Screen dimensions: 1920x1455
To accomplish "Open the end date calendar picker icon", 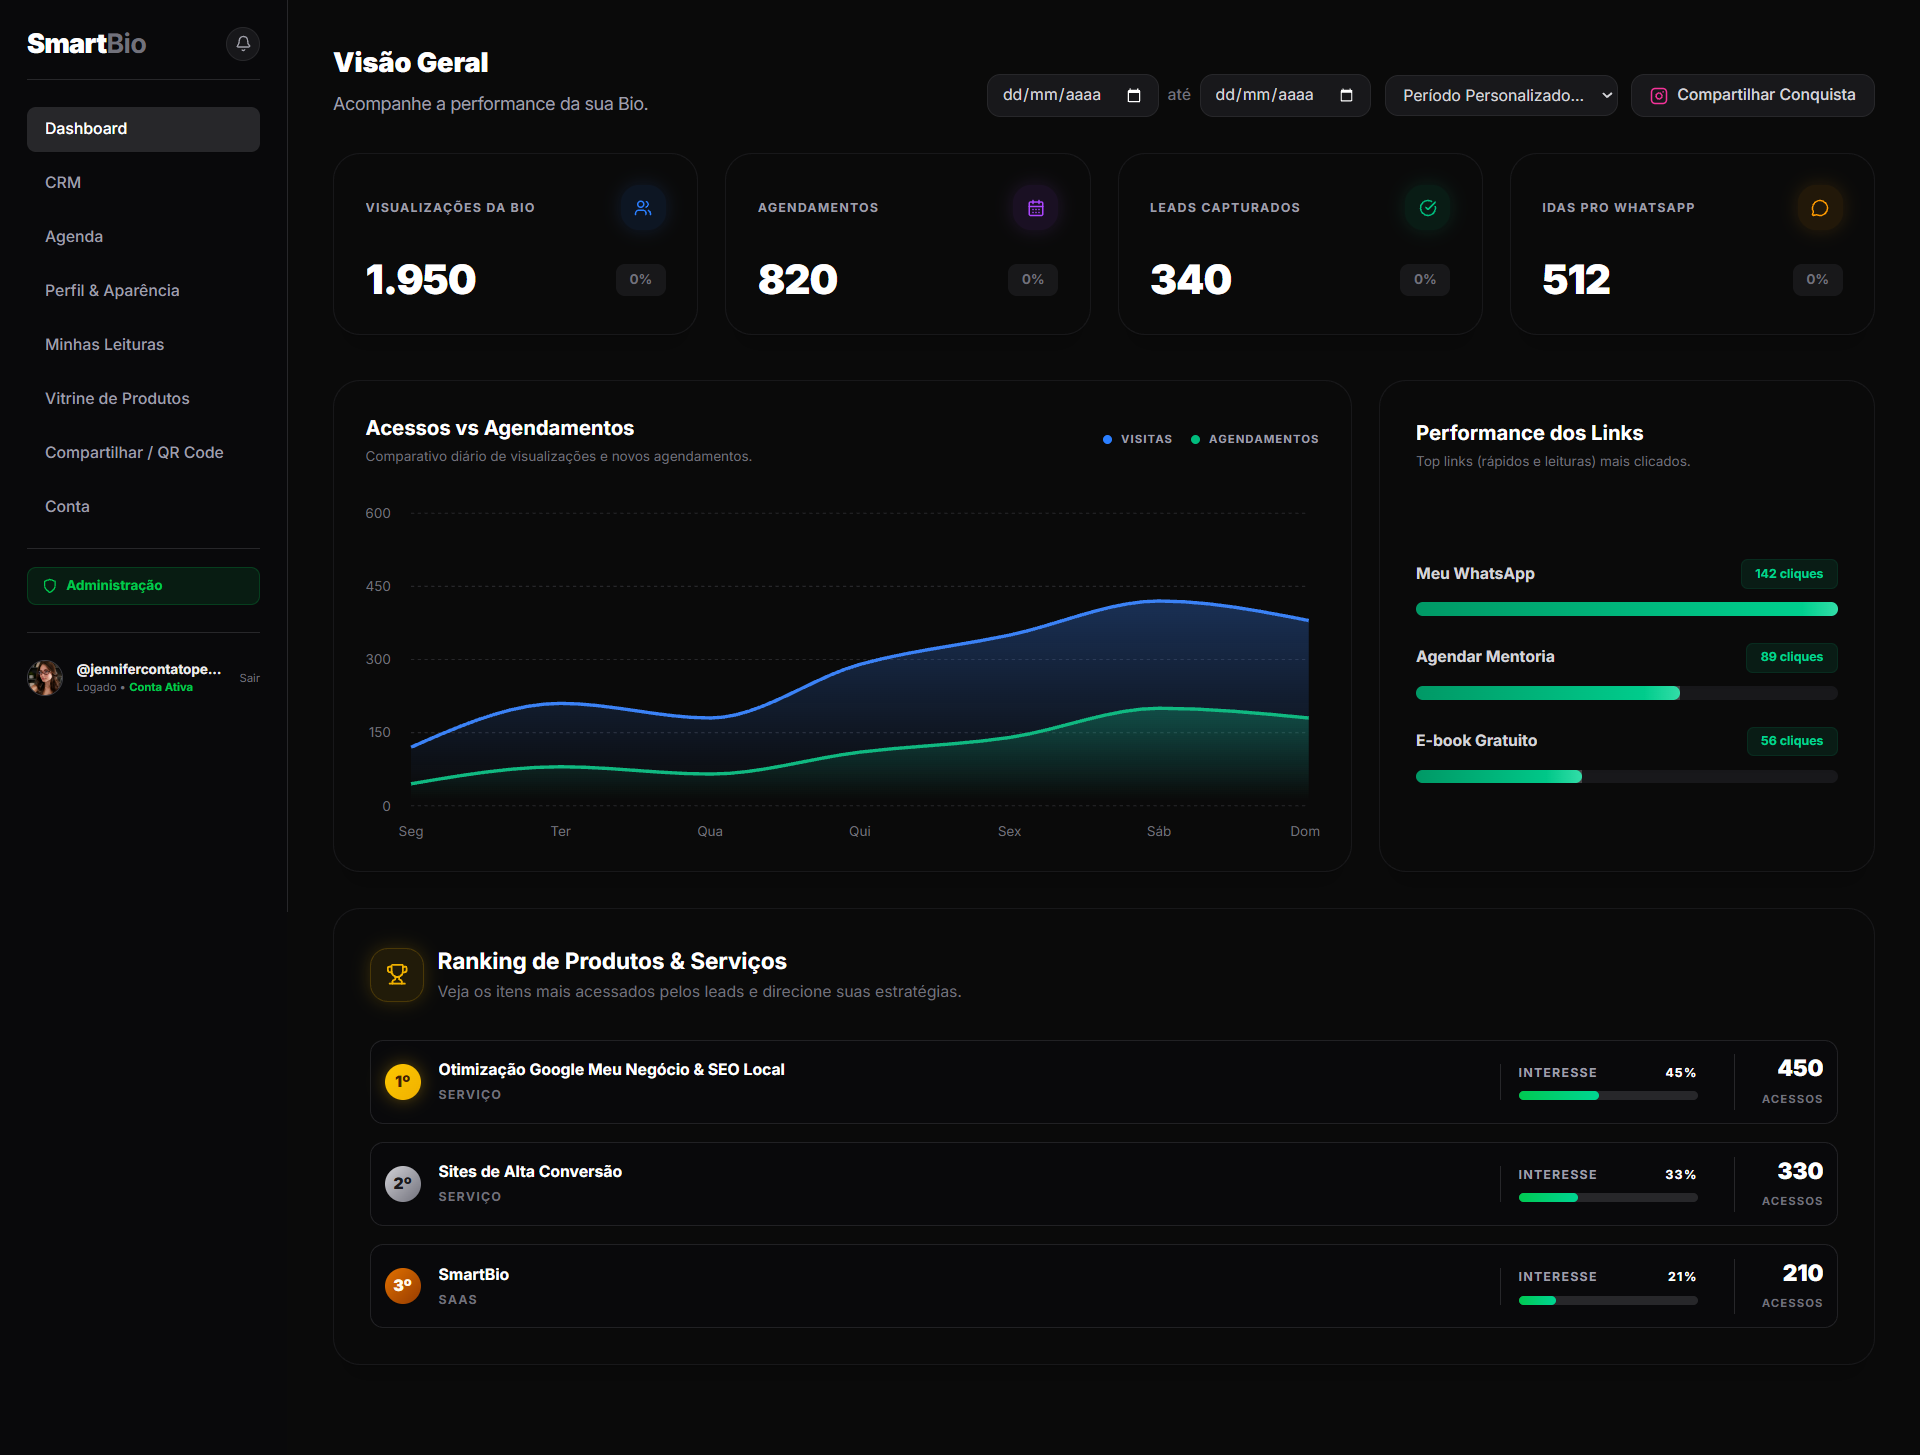I will (1346, 95).
